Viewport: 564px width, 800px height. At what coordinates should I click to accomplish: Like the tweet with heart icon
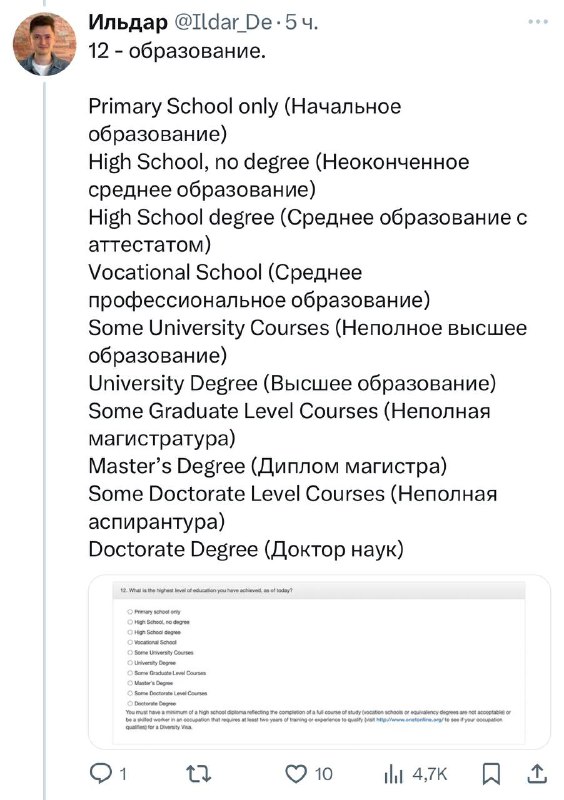coord(296,773)
